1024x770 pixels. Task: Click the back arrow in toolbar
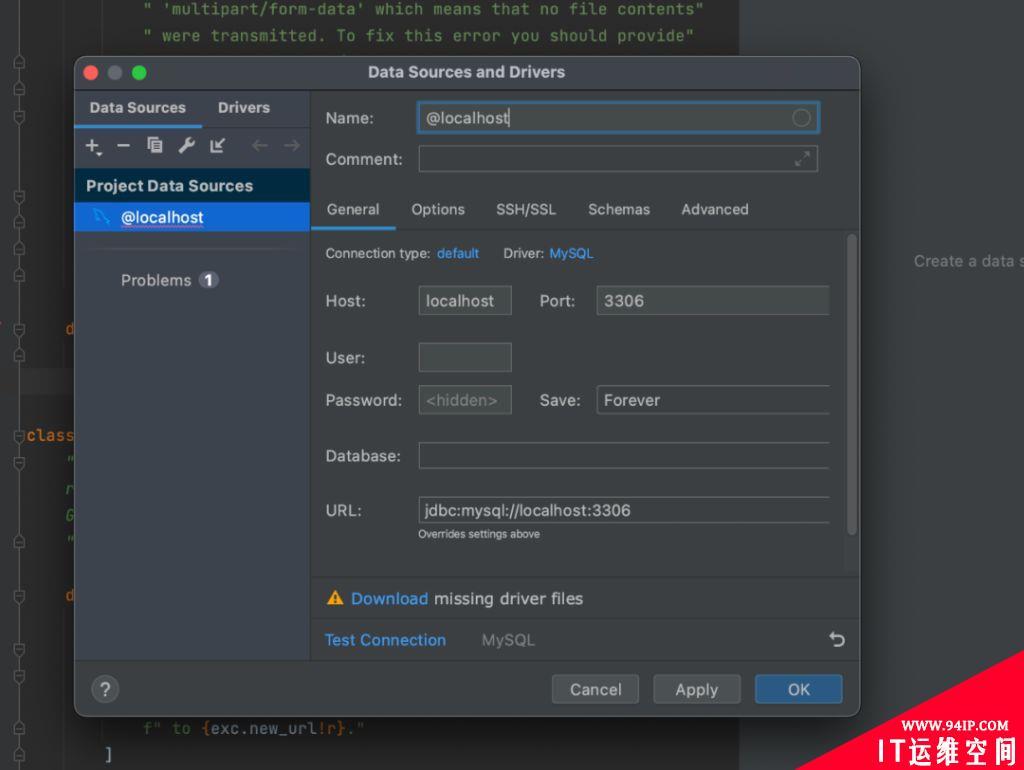click(x=260, y=145)
